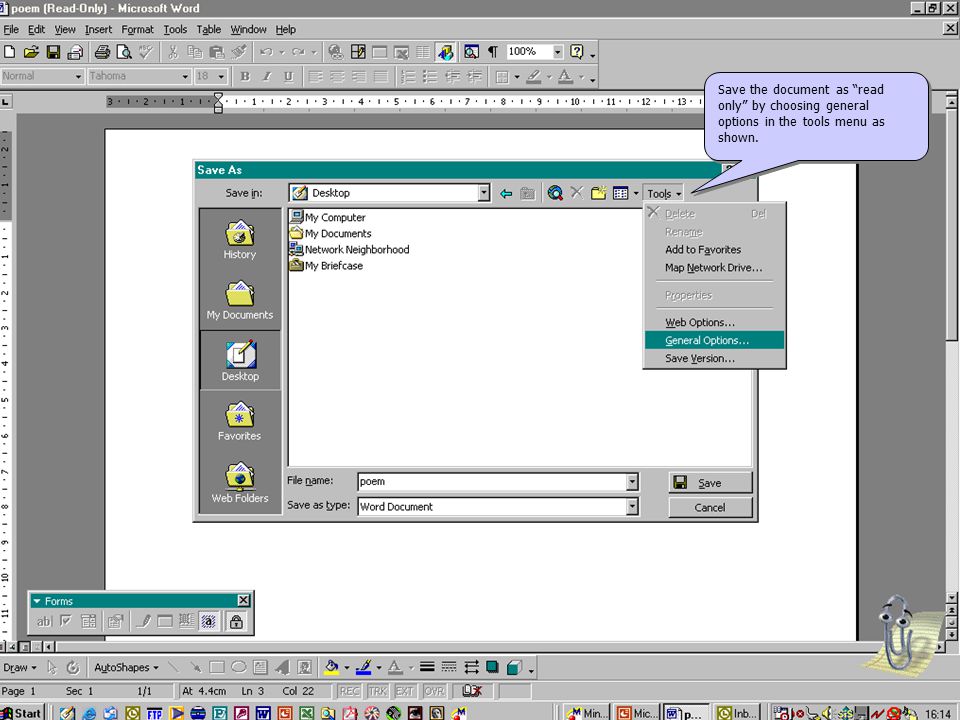
Task: Open Web Folders in the places bar
Action: [x=239, y=482]
